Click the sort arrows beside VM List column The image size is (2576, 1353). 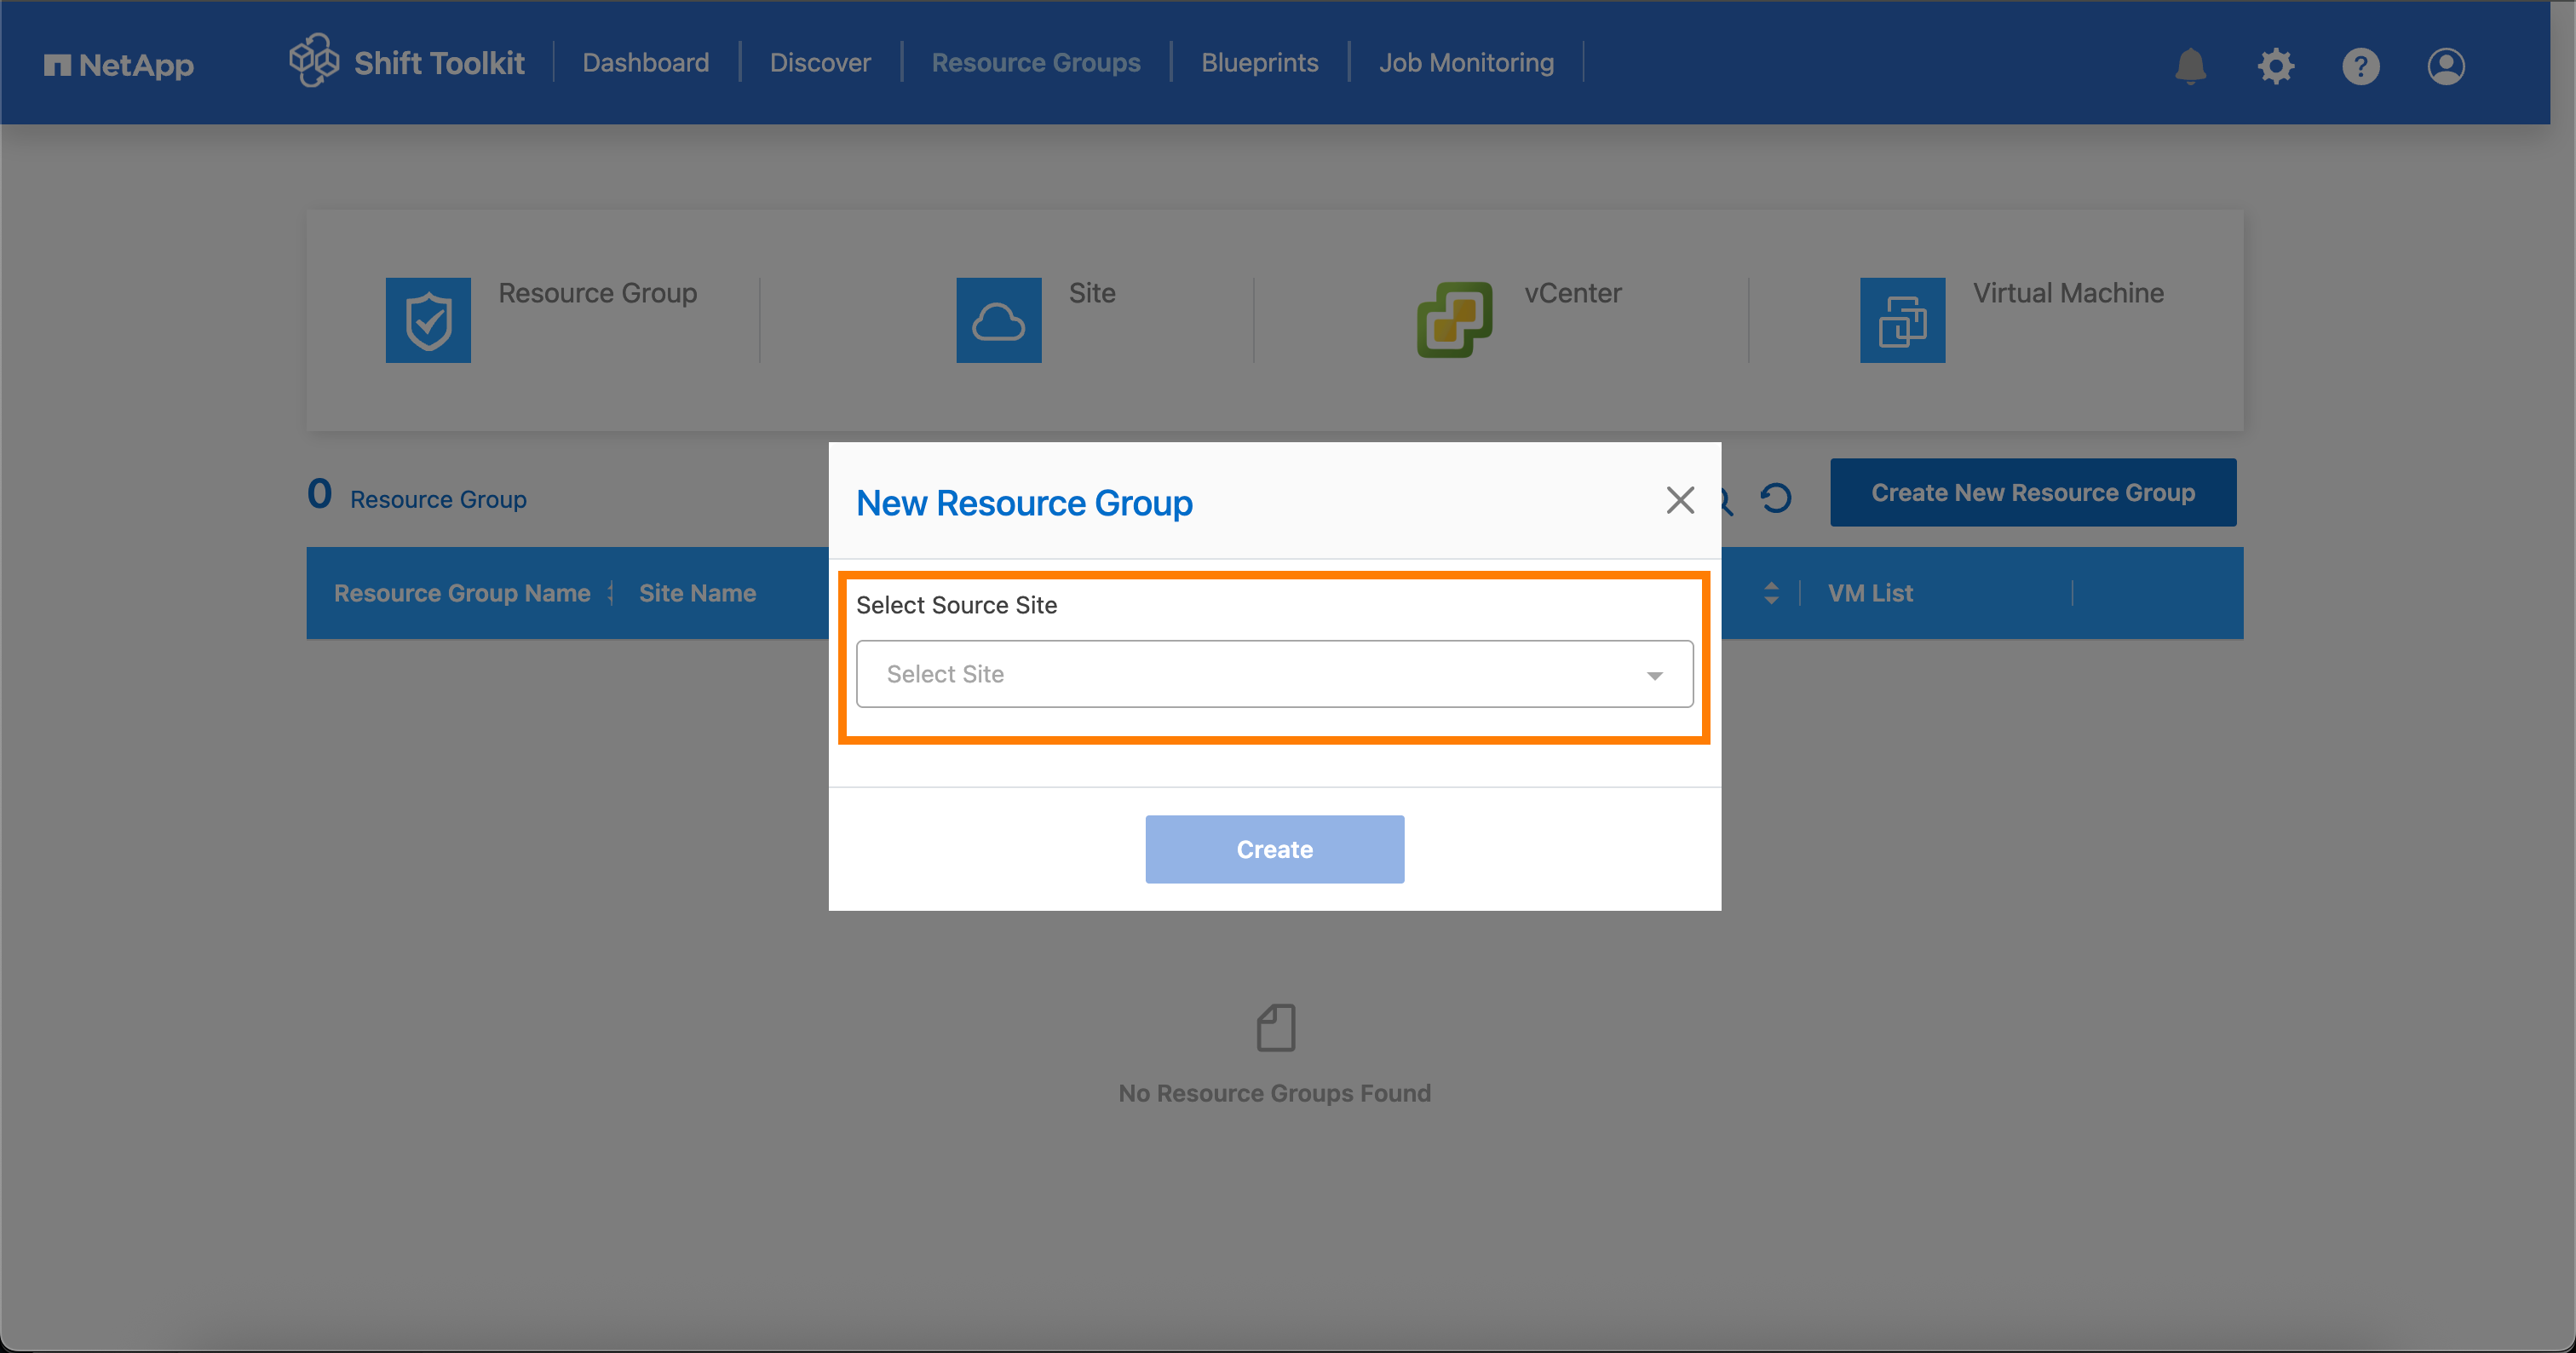1771,593
